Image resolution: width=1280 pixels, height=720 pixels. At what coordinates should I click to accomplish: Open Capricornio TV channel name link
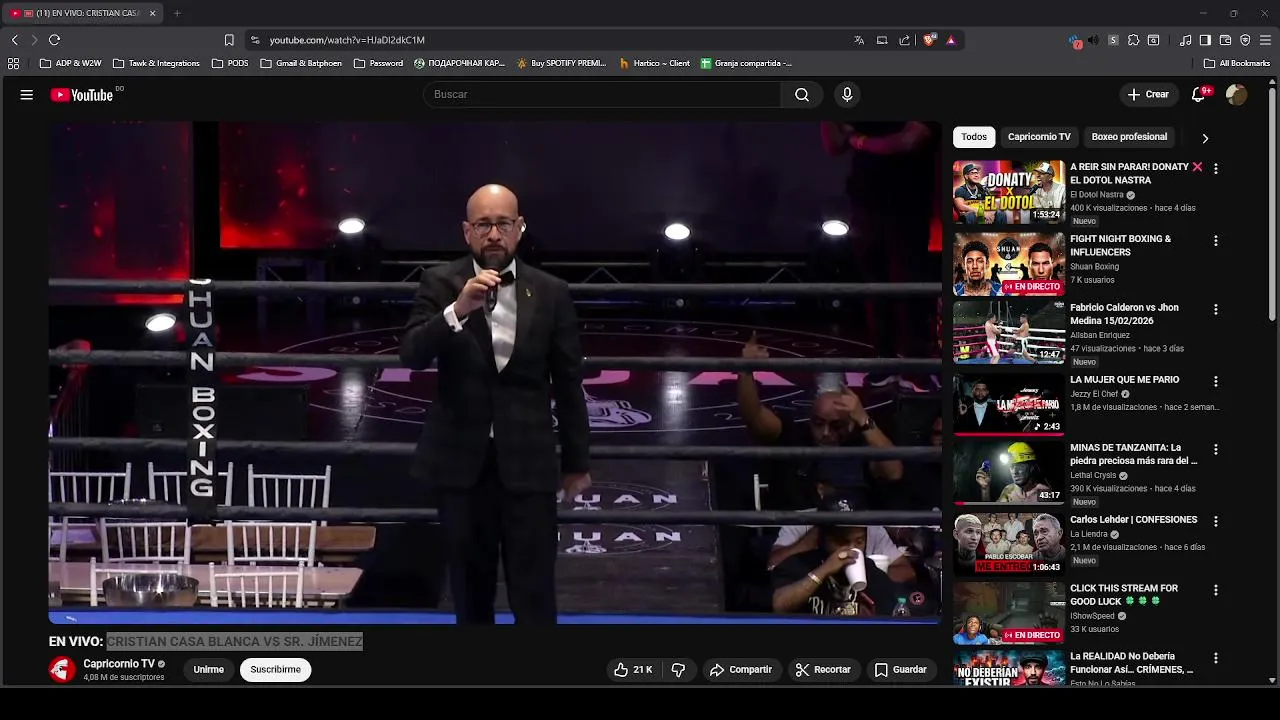click(119, 664)
